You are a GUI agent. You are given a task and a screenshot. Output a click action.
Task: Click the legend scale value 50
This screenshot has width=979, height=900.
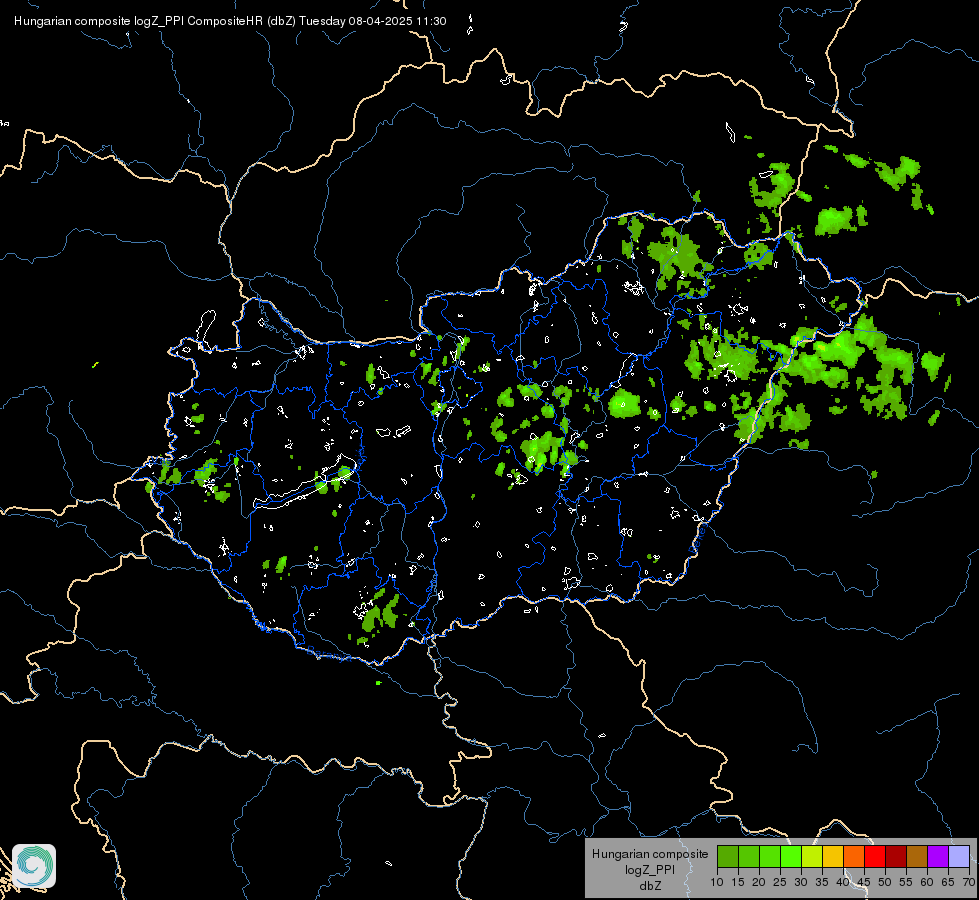point(885,883)
